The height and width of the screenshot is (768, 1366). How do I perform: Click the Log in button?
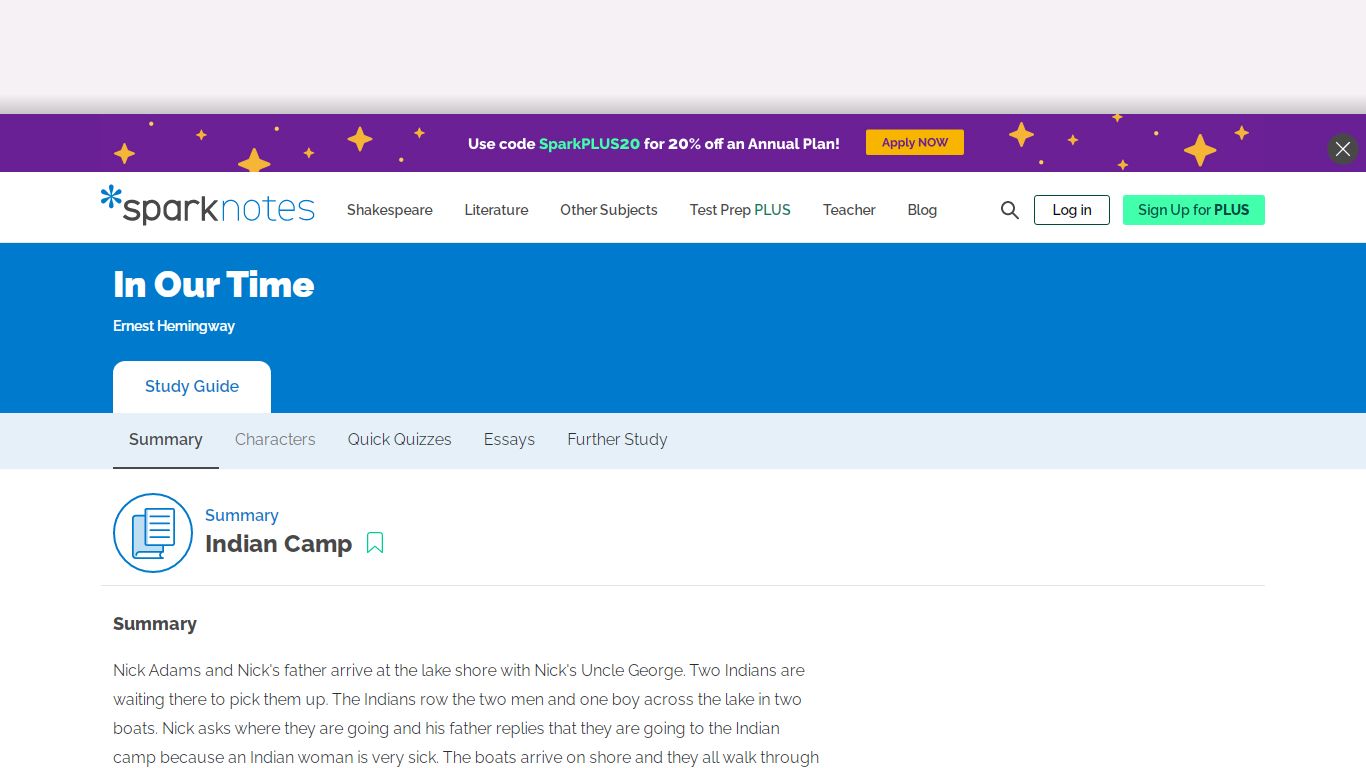(1072, 210)
